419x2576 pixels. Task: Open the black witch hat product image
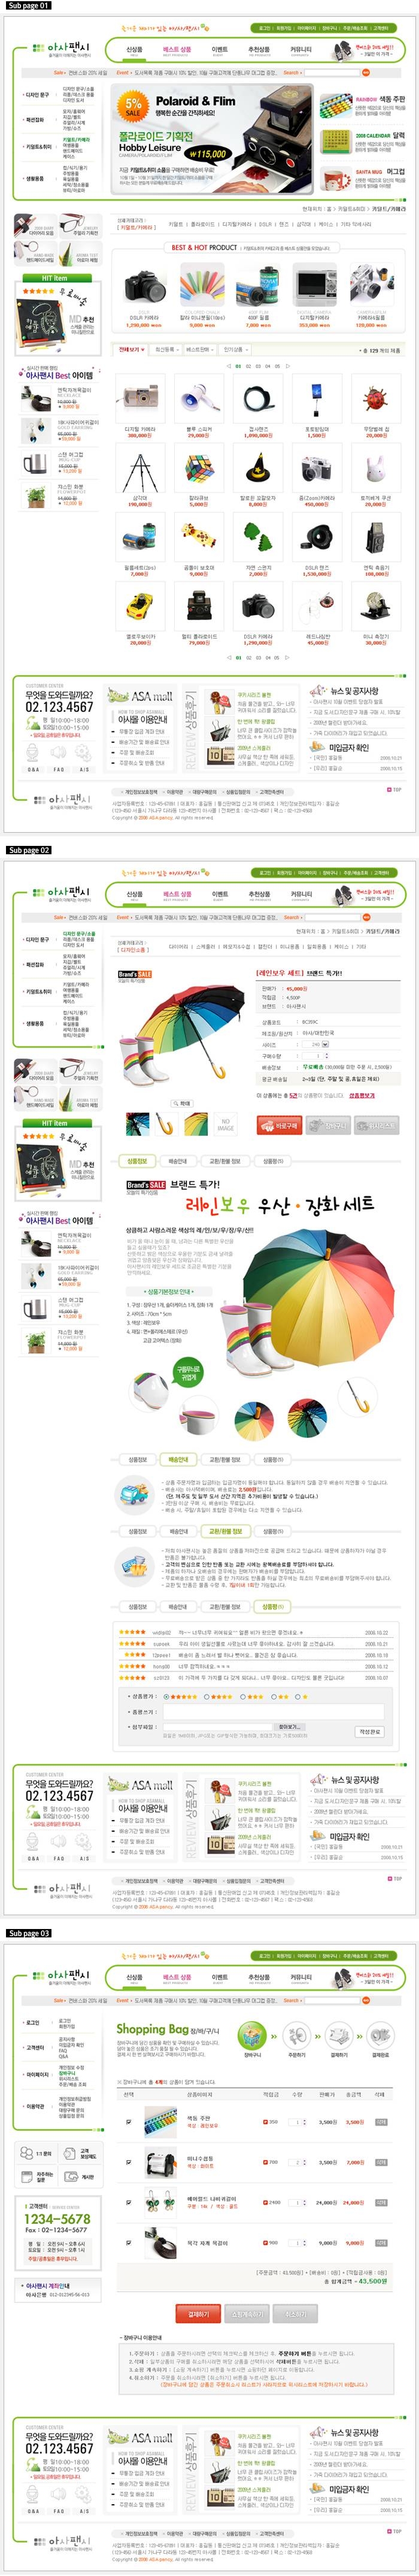click(x=257, y=469)
